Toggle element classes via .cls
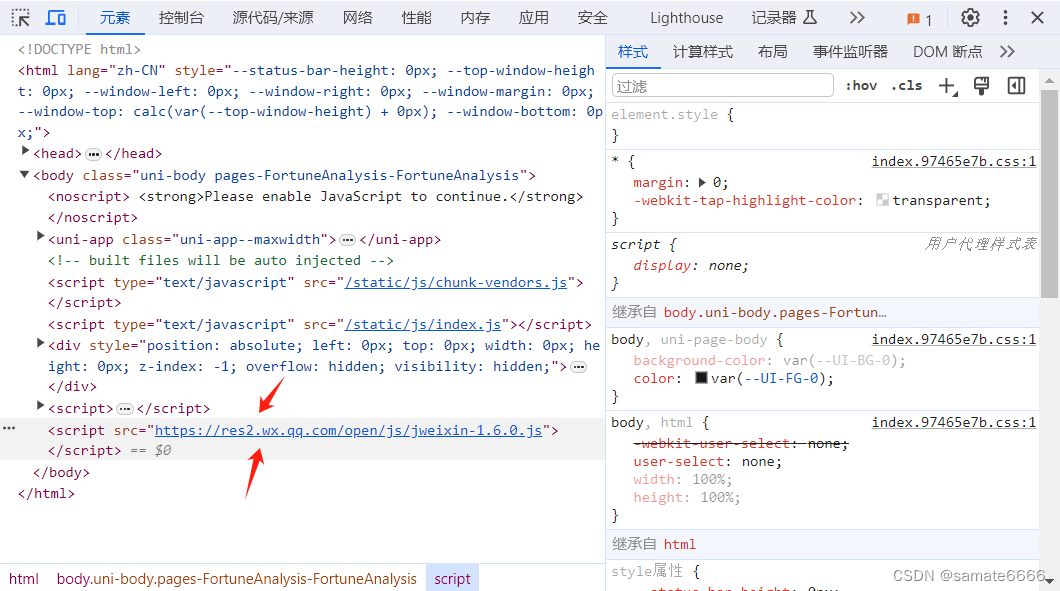1060x591 pixels. [x=906, y=85]
